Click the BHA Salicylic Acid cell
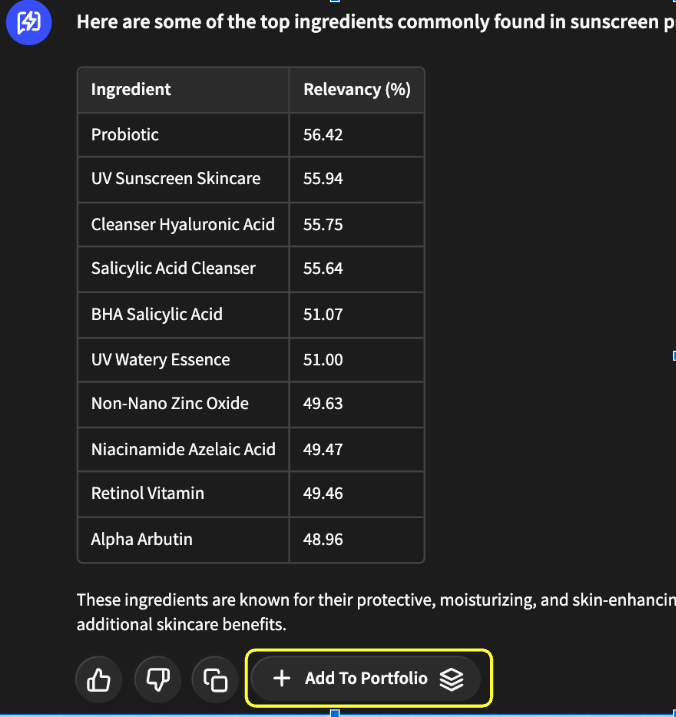676x717 pixels. click(x=157, y=314)
